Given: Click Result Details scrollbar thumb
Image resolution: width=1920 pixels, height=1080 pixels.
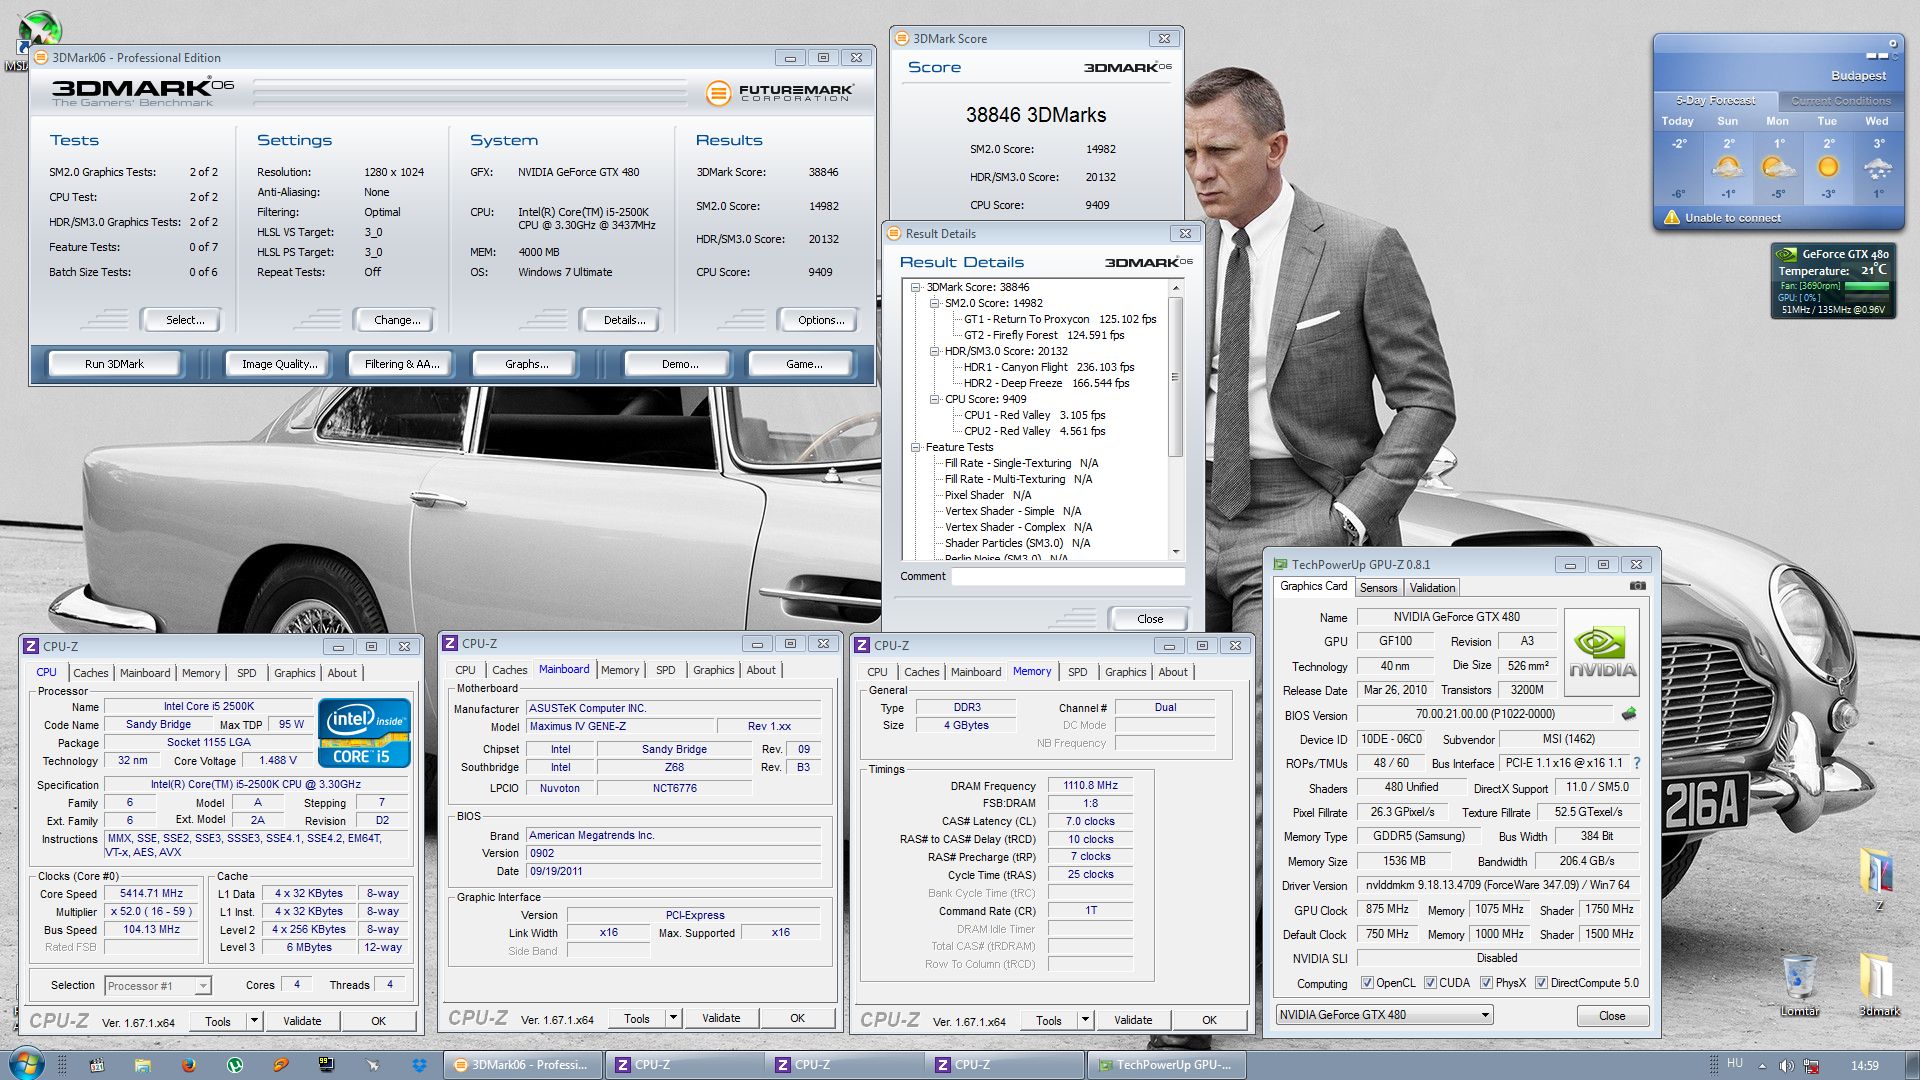Looking at the screenshot, I should pos(1175,377).
